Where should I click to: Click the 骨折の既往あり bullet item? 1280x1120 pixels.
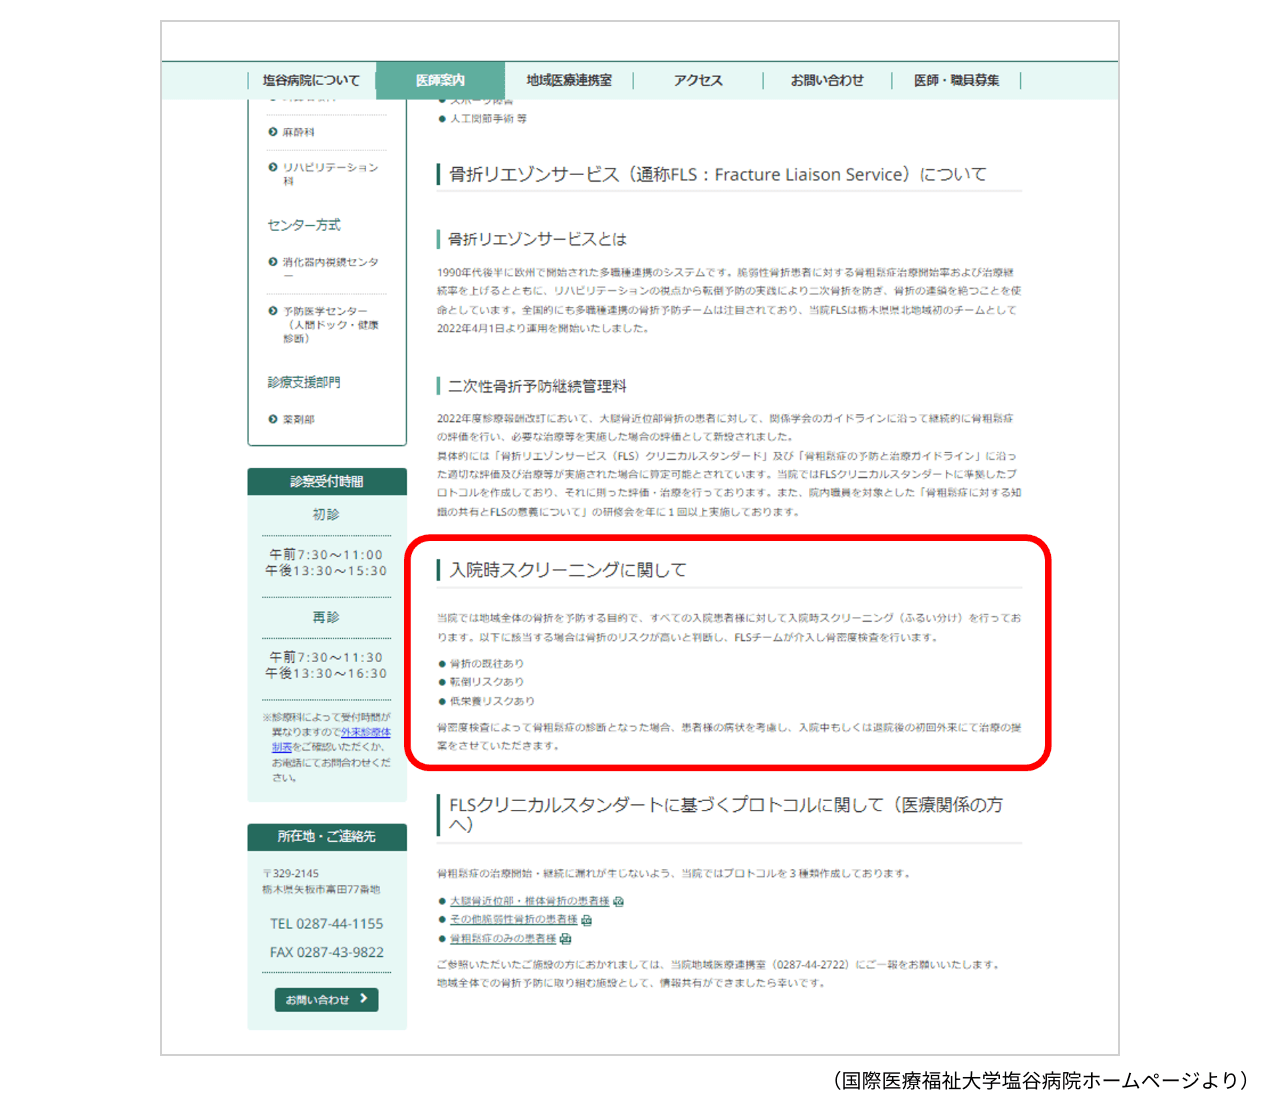tap(487, 663)
